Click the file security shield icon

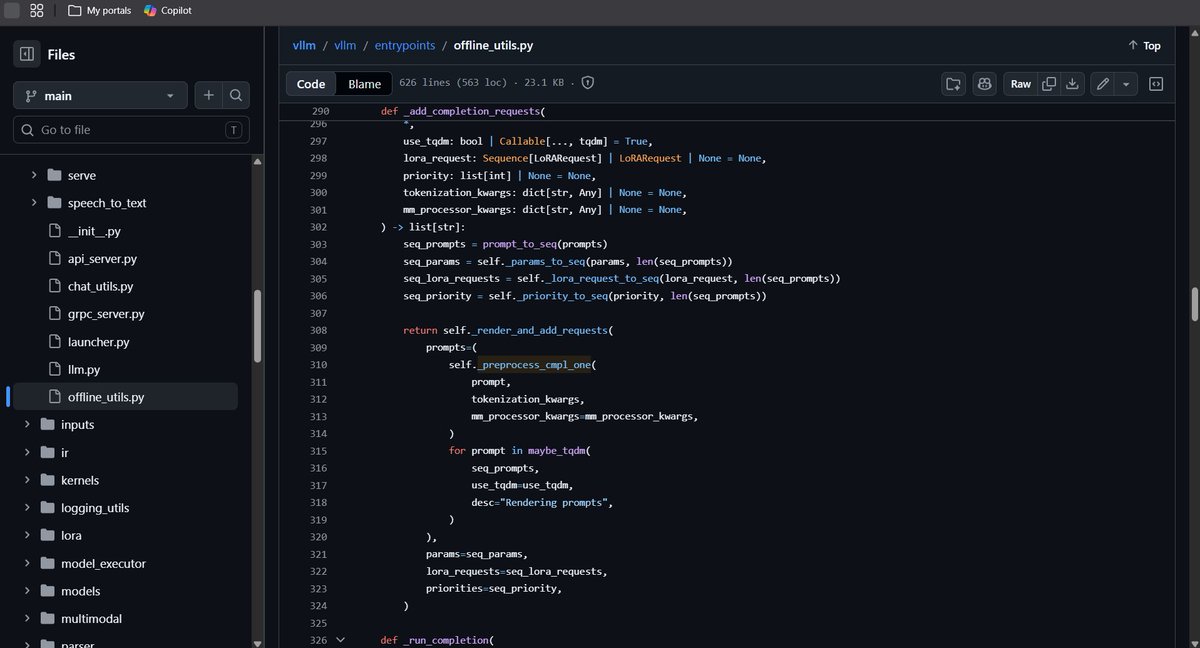[587, 83]
